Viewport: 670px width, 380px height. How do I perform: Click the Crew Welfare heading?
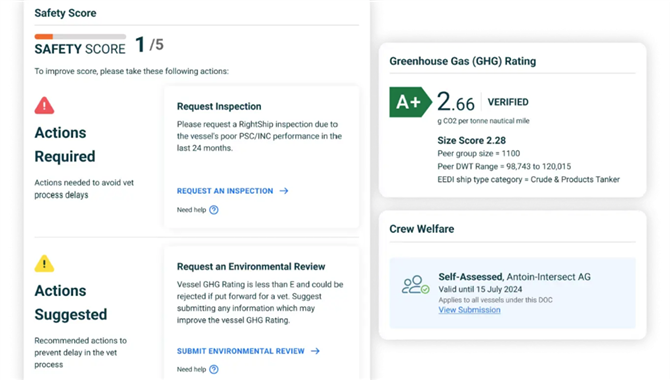[421, 229]
